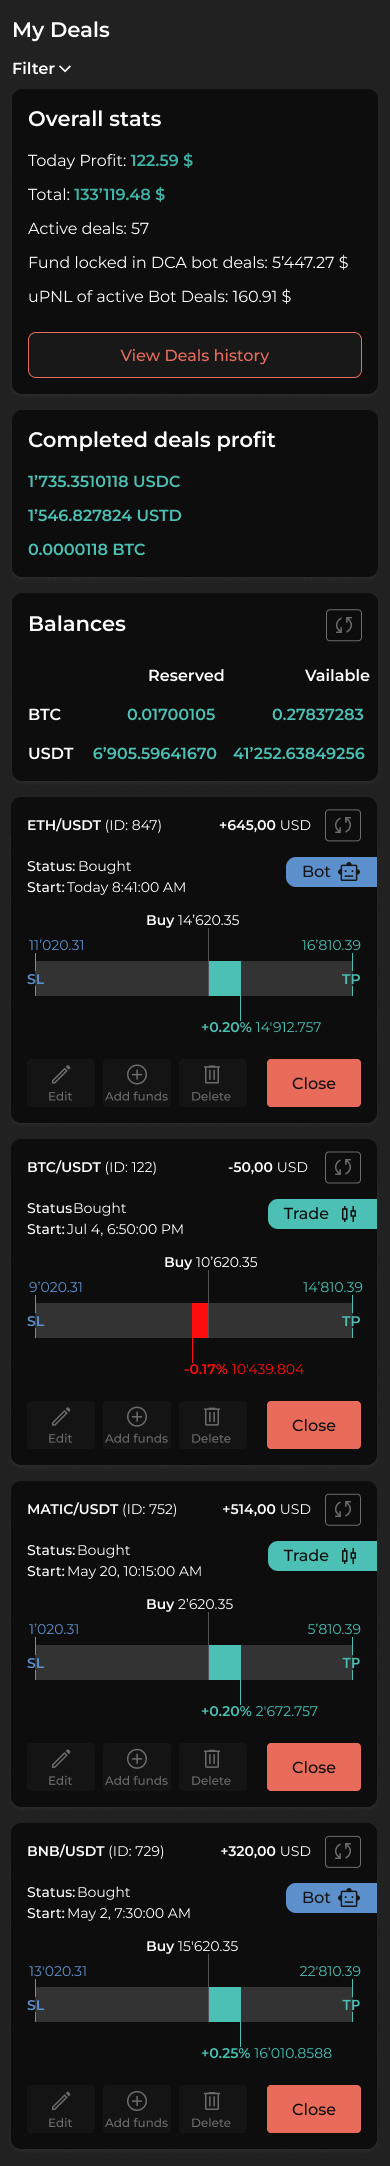Viewport: 390px width, 2166px height.
Task: Open View Deals history
Action: click(195, 355)
